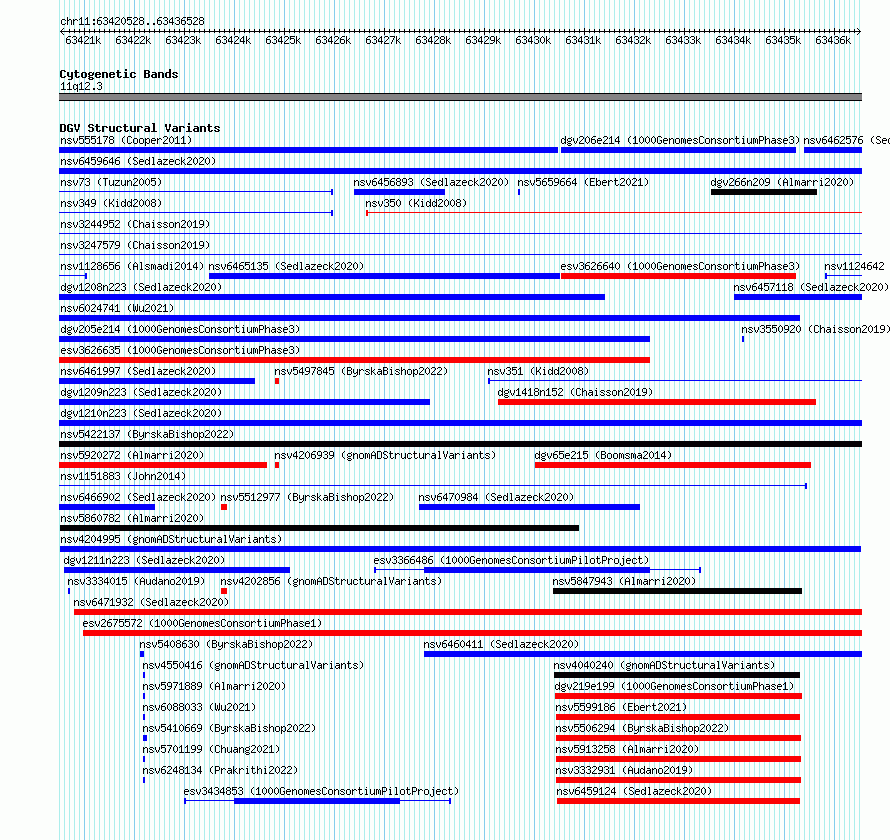Select the black nsv5847943 (Almarri2020) bar
890x840 pixels.
(678, 591)
